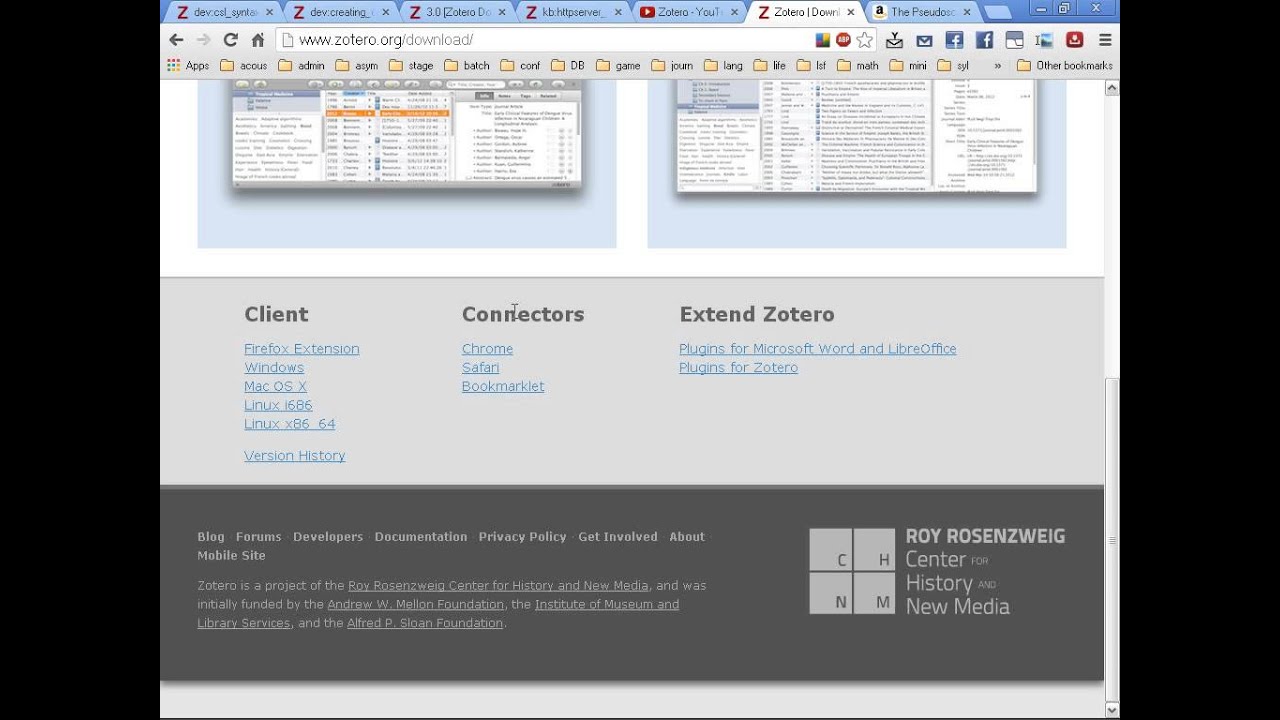Open the Plugins for Zotero link

click(x=738, y=368)
